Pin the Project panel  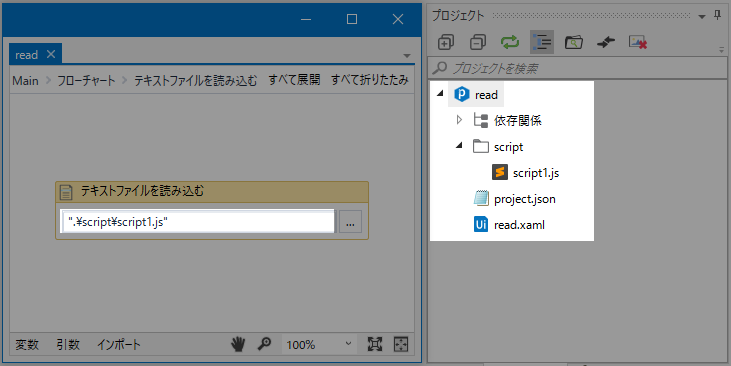pyautogui.click(x=717, y=15)
